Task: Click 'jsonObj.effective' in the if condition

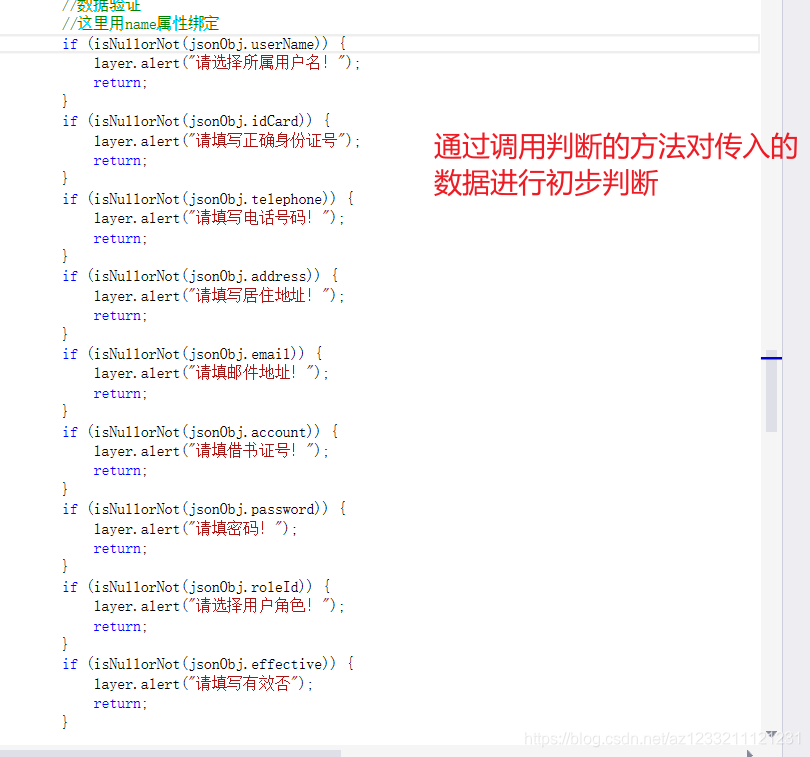Action: coord(256,665)
